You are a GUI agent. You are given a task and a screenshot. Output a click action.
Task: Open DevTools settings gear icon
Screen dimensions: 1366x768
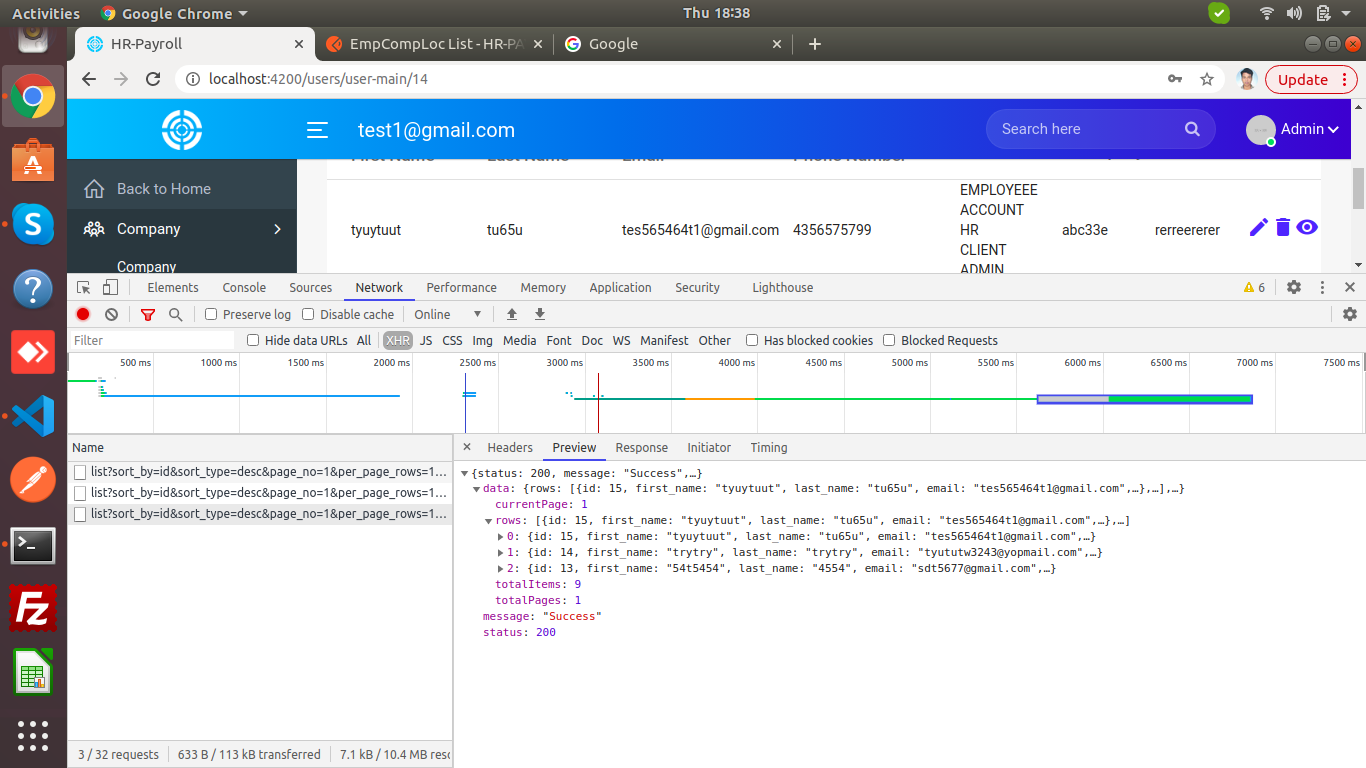pyautogui.click(x=1294, y=287)
